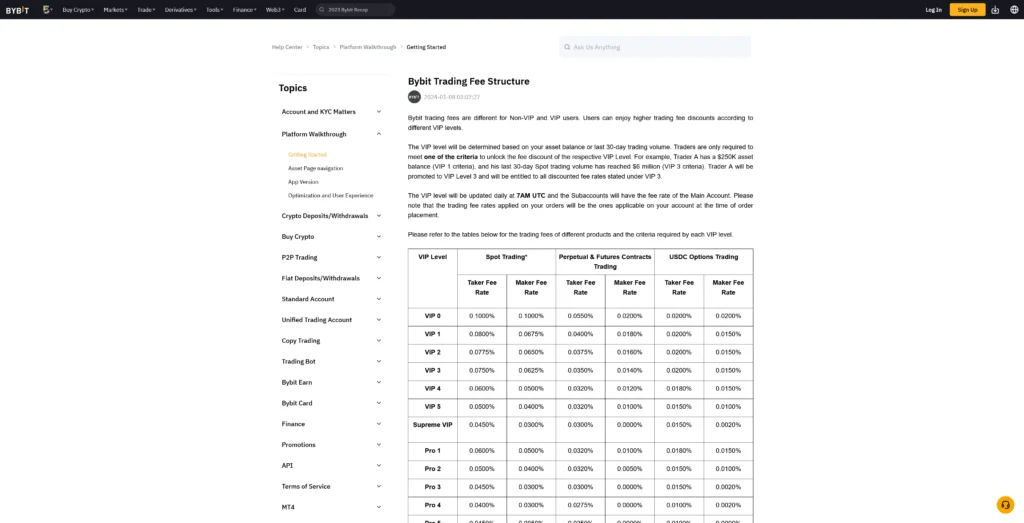Click the Pro 1 row label
Image resolution: width=1024 pixels, height=523 pixels.
[432, 451]
